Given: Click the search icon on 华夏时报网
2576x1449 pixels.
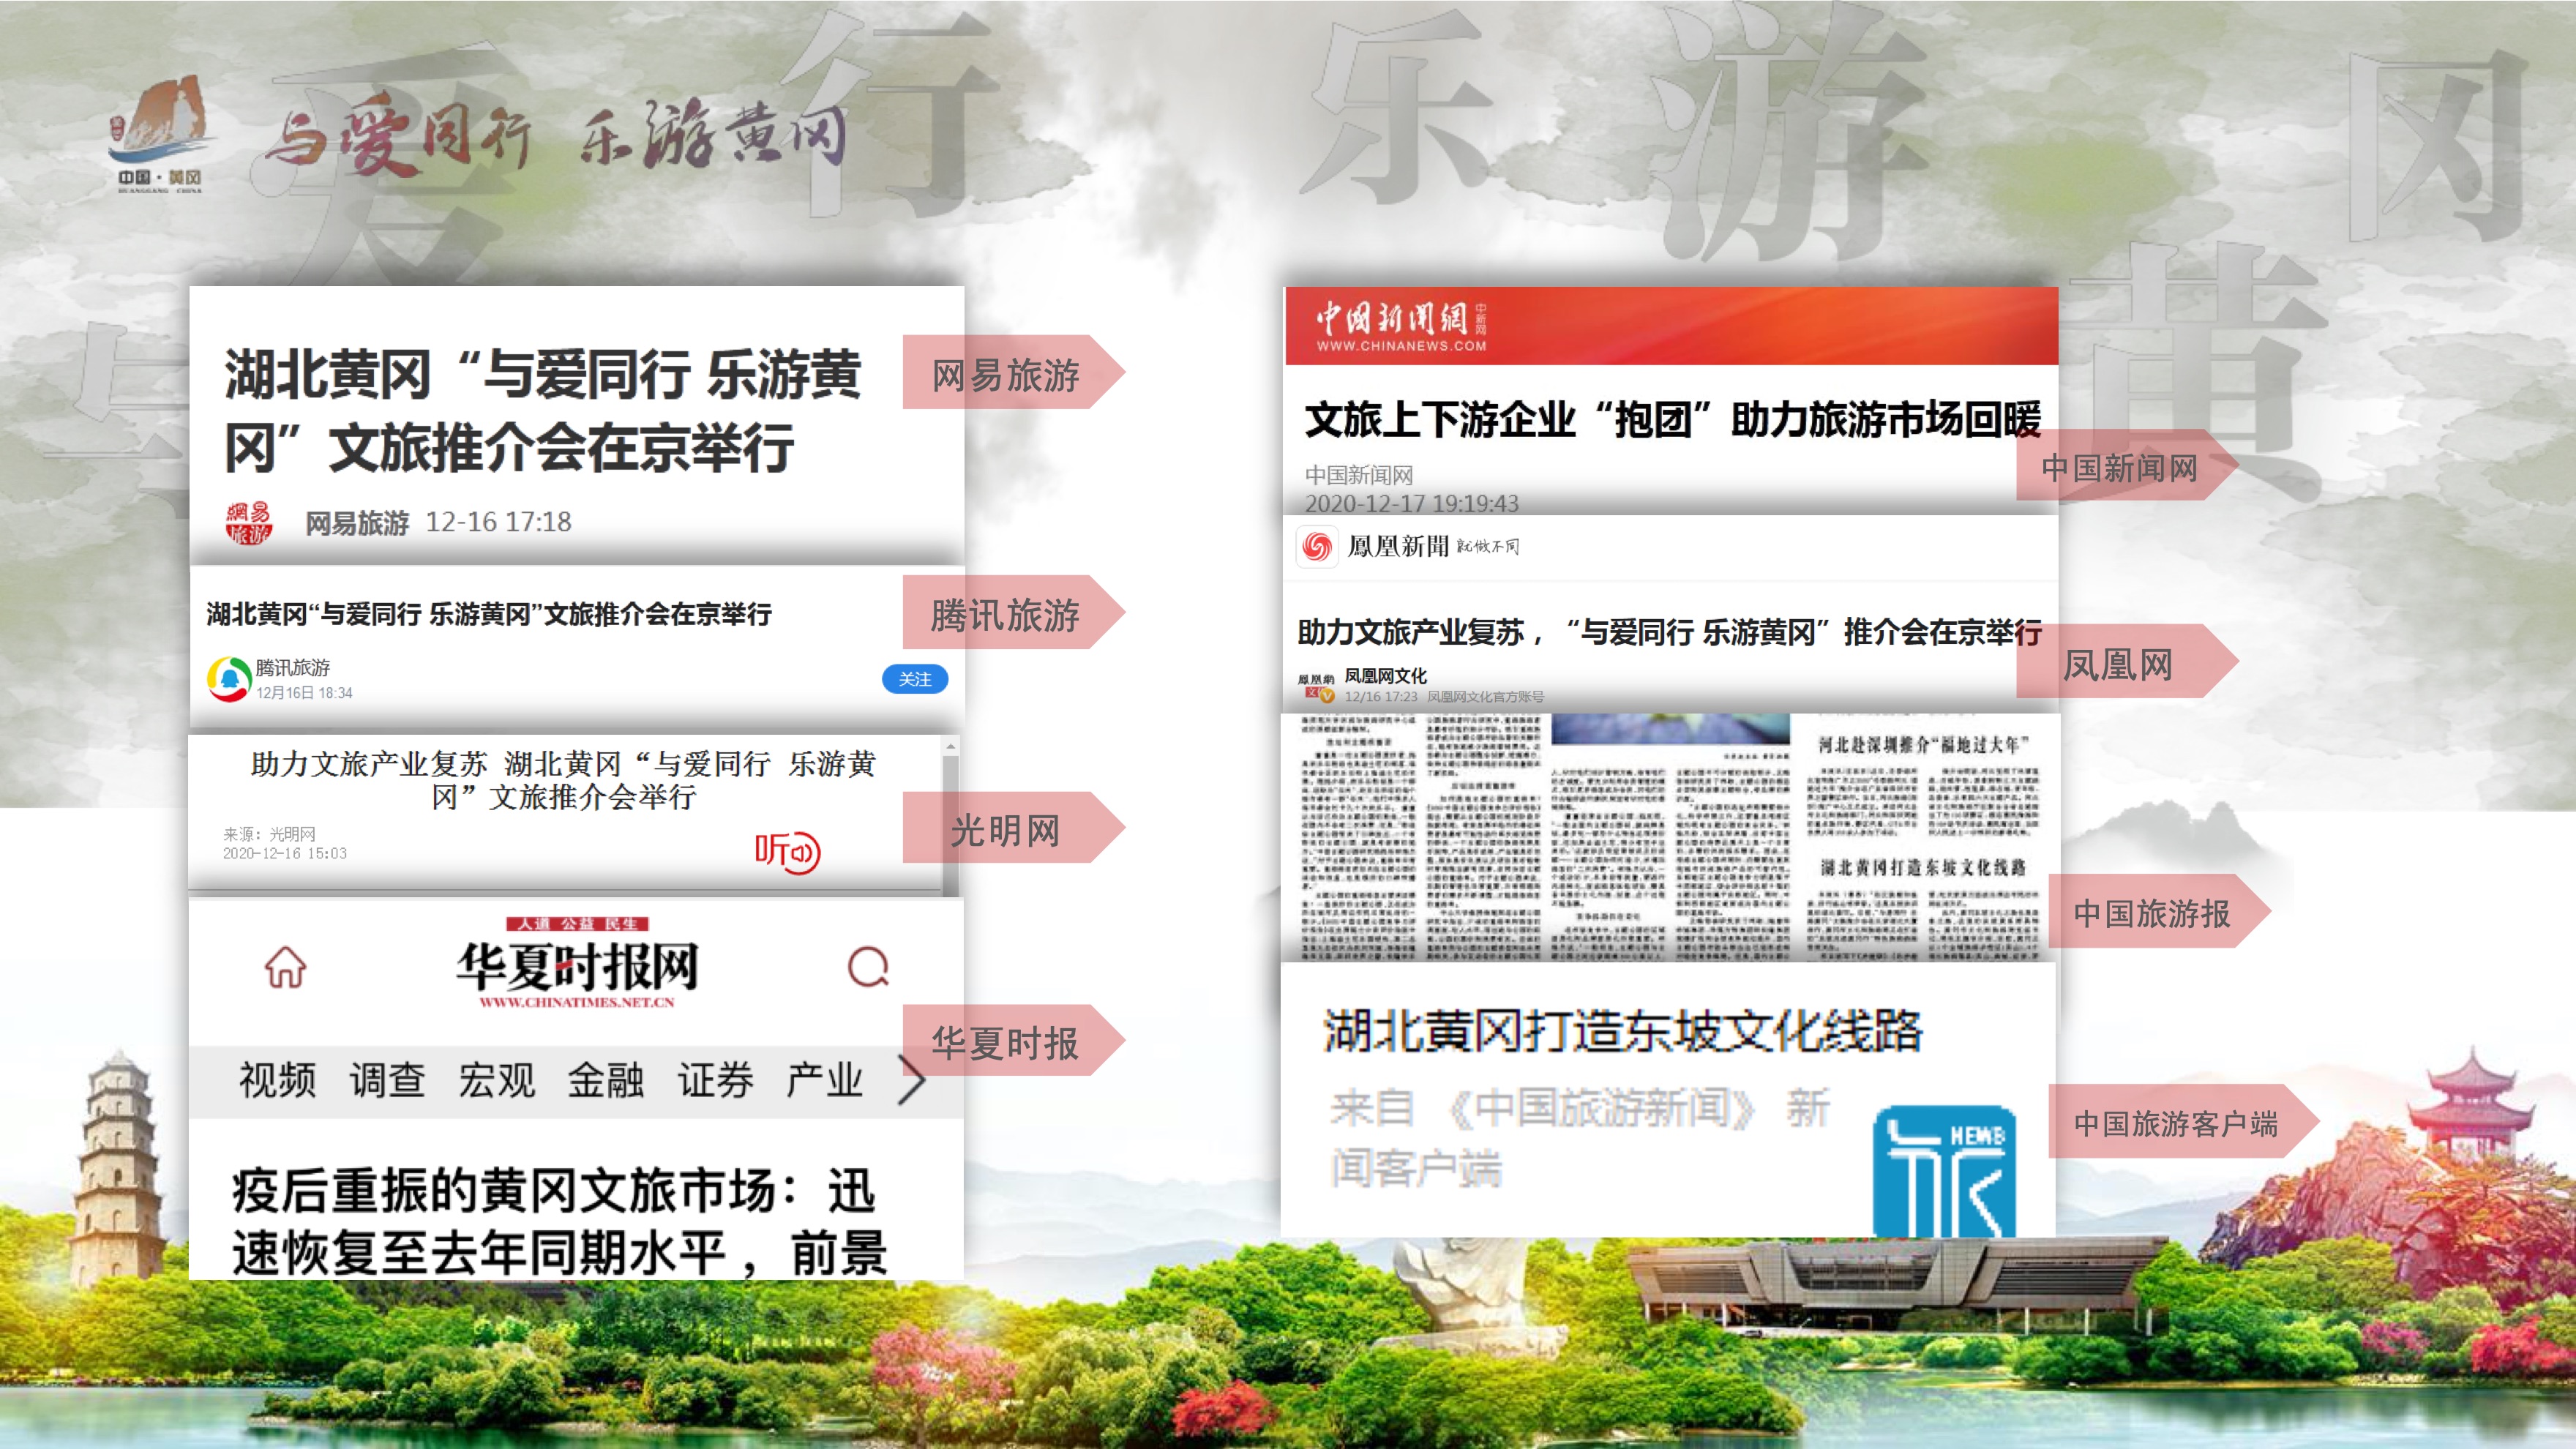Looking at the screenshot, I should point(867,967).
